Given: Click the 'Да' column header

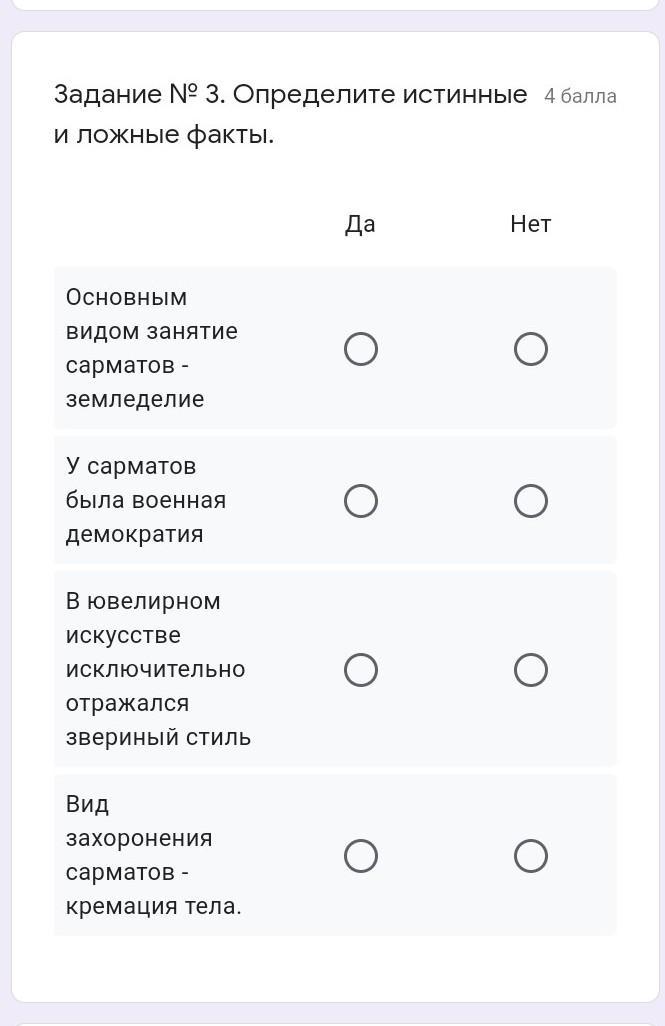Looking at the screenshot, I should [x=360, y=224].
